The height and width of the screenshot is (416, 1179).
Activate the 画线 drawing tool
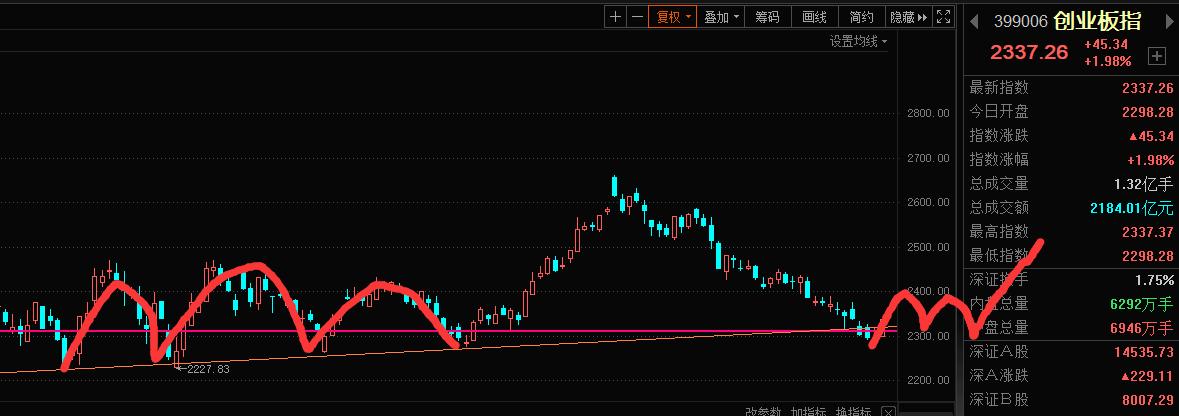pyautogui.click(x=814, y=17)
